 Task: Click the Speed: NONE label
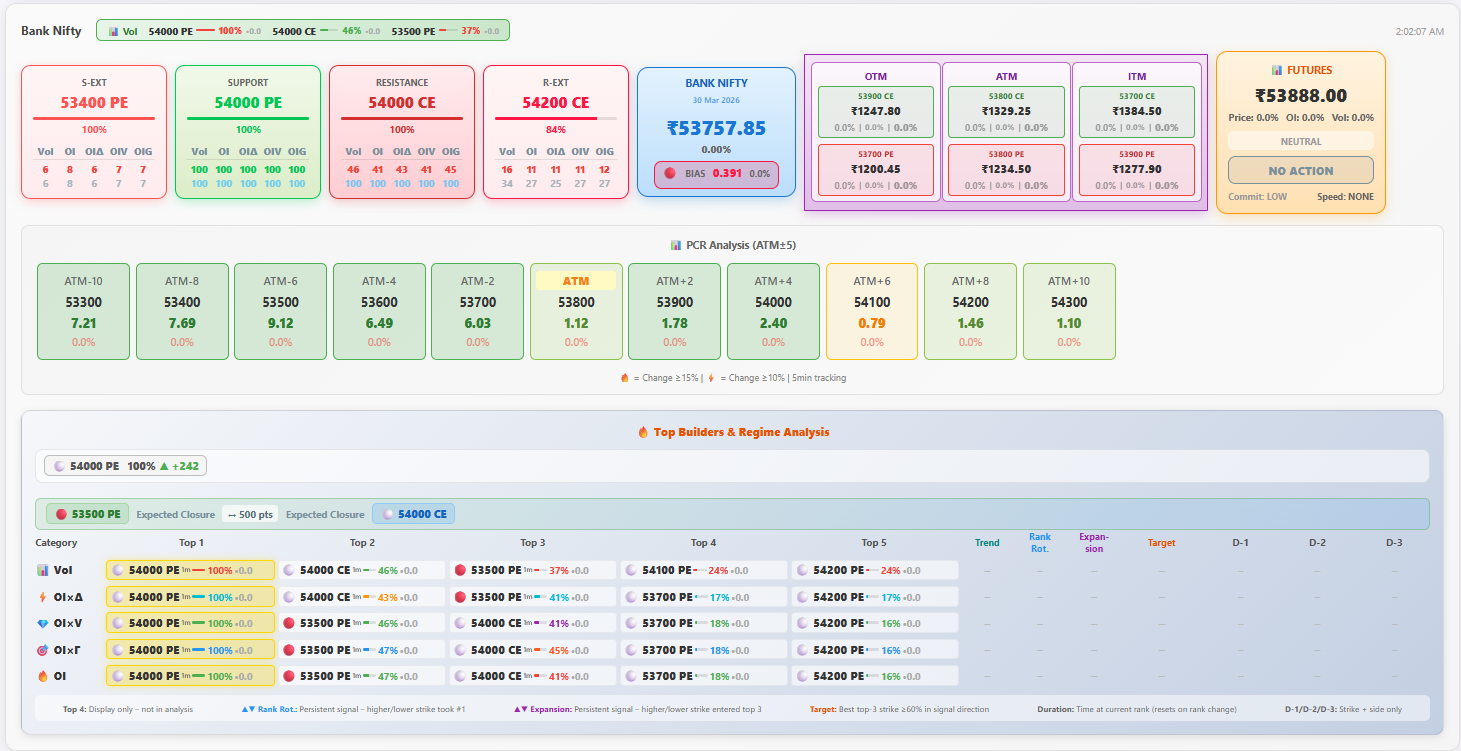[1345, 197]
